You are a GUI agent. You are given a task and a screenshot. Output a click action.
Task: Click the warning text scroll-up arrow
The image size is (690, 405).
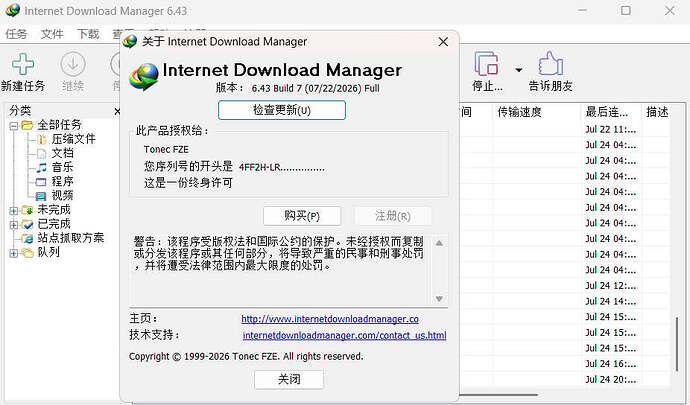(439, 243)
